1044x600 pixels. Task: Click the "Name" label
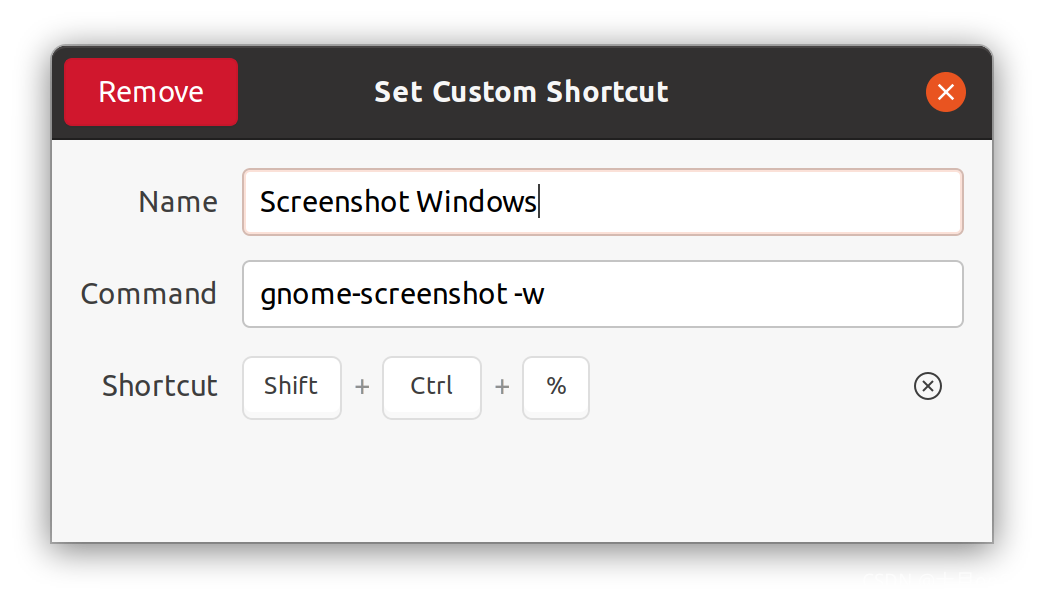(x=178, y=202)
